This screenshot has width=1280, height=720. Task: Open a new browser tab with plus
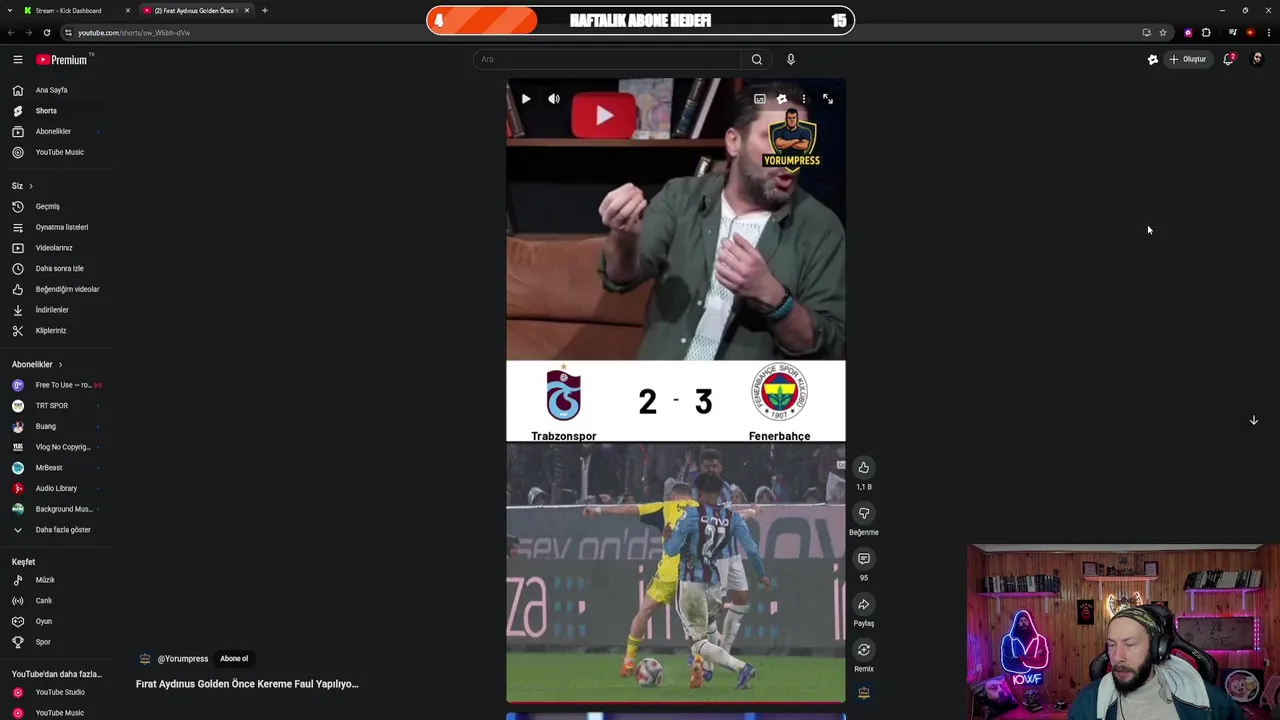(265, 10)
